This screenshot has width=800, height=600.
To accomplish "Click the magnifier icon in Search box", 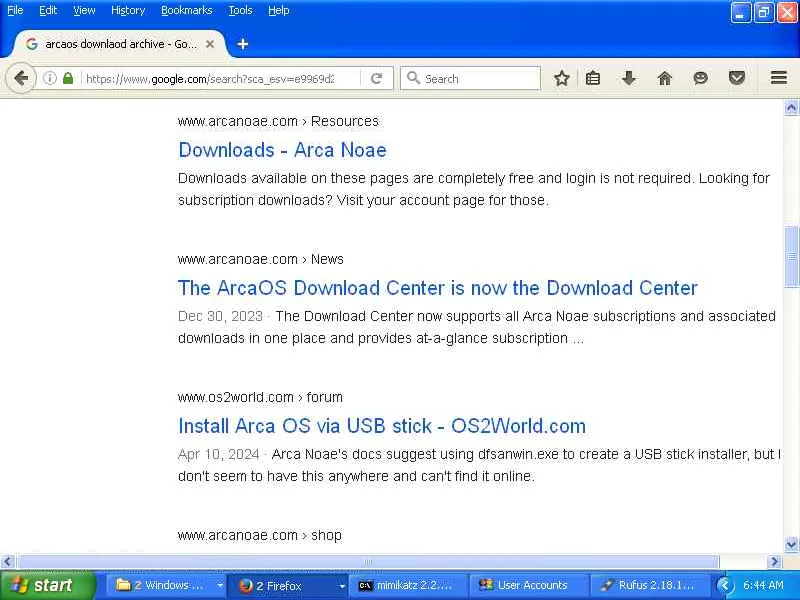I will 413,78.
